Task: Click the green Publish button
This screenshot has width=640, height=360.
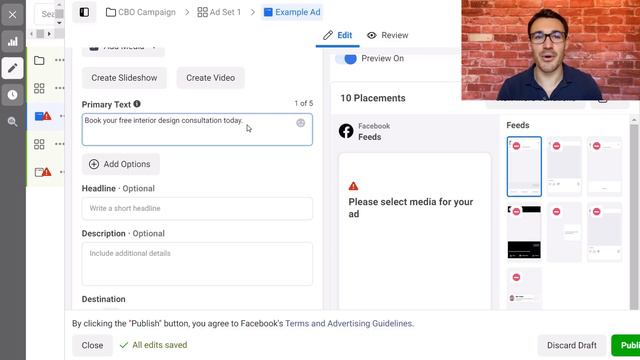Action: [626, 345]
